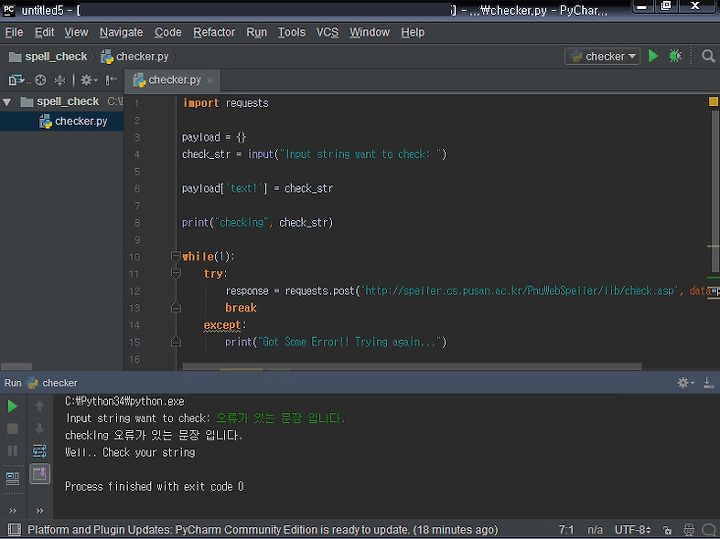Click the pusan.ac.kr URL string on line 12
The height and width of the screenshot is (539, 720).
(519, 291)
